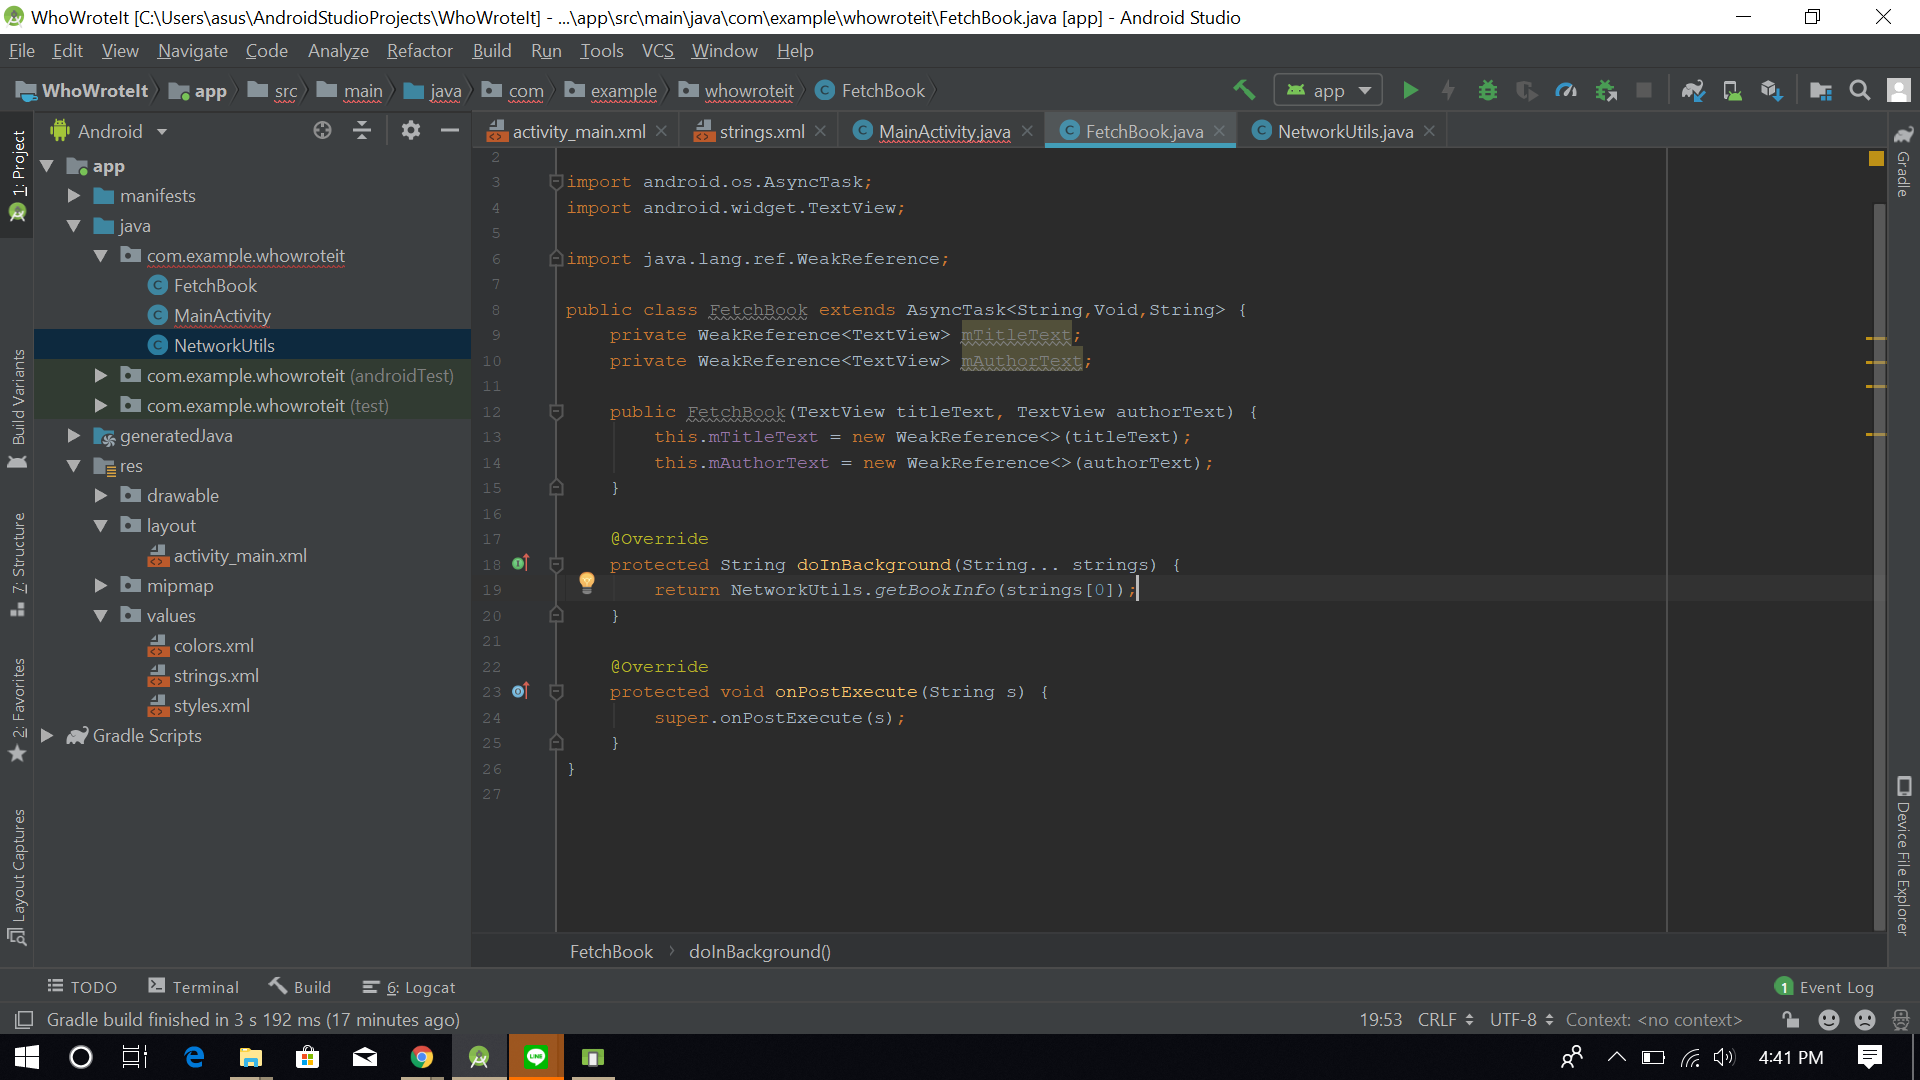The image size is (1920, 1080).
Task: Click Sync Project with Gradle Files icon
Action: click(1693, 91)
